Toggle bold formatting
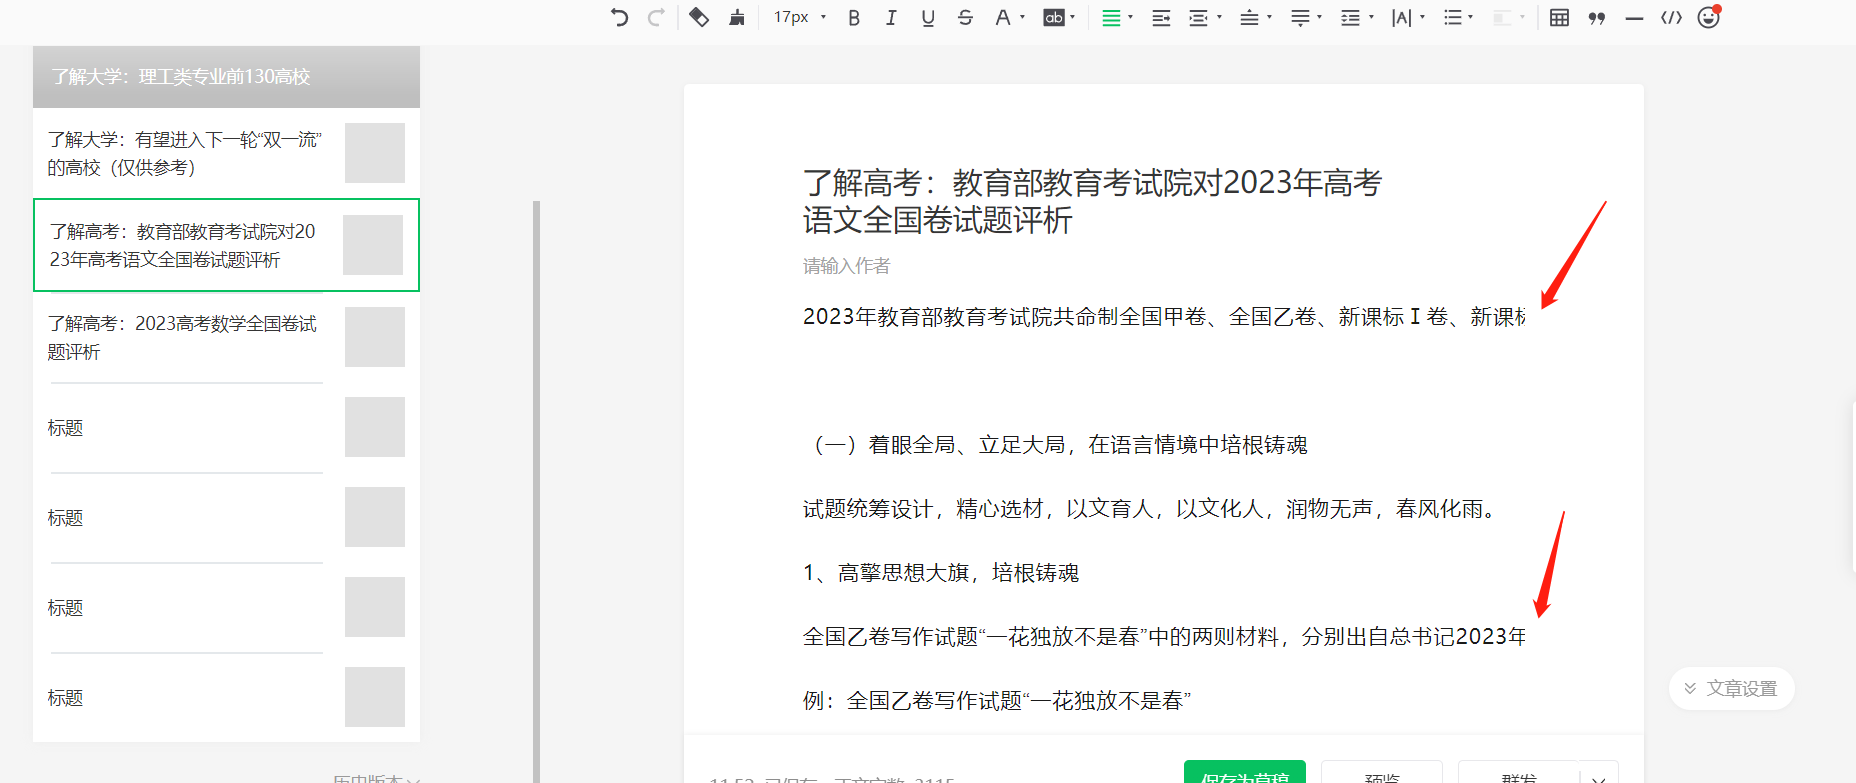Screen dimensions: 1856x783 854,18
